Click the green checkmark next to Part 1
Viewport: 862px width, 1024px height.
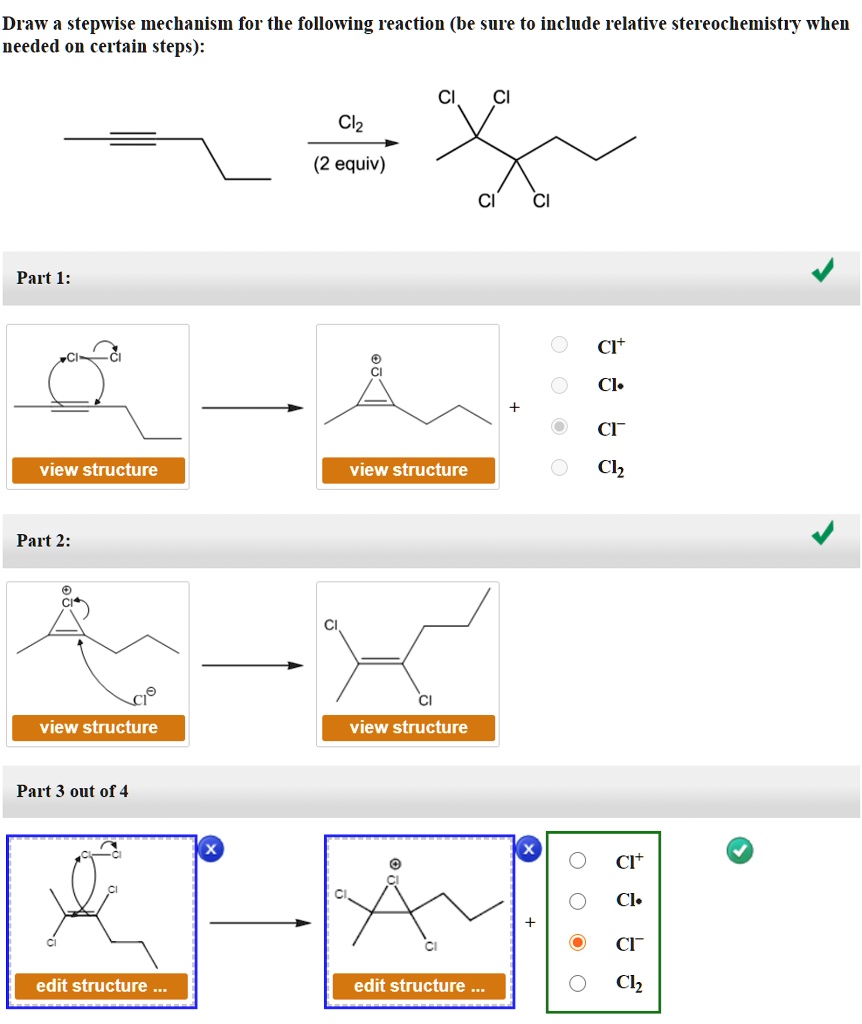click(822, 270)
